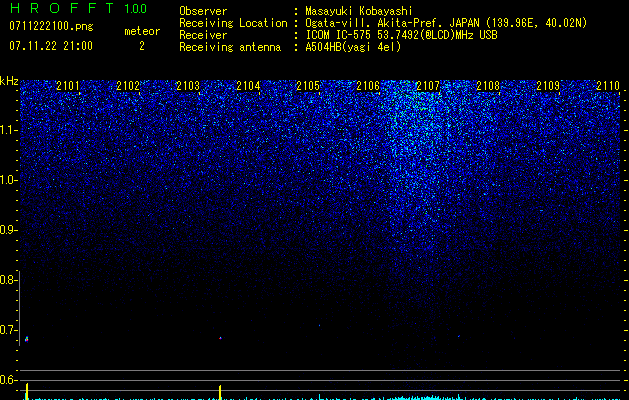Click the 0.7 frequency axis label
This screenshot has width=629, height=400.
pos(8,330)
